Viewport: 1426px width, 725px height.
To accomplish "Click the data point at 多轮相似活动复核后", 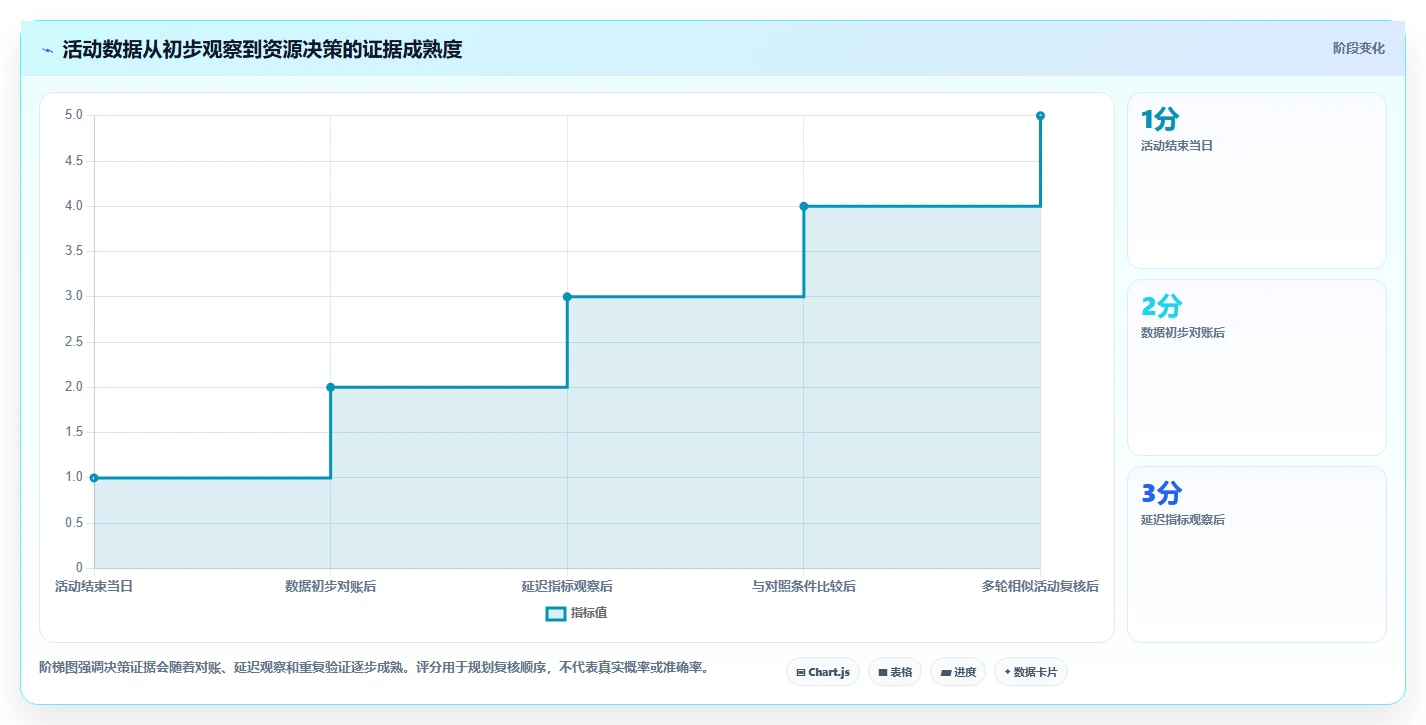I will point(1040,116).
